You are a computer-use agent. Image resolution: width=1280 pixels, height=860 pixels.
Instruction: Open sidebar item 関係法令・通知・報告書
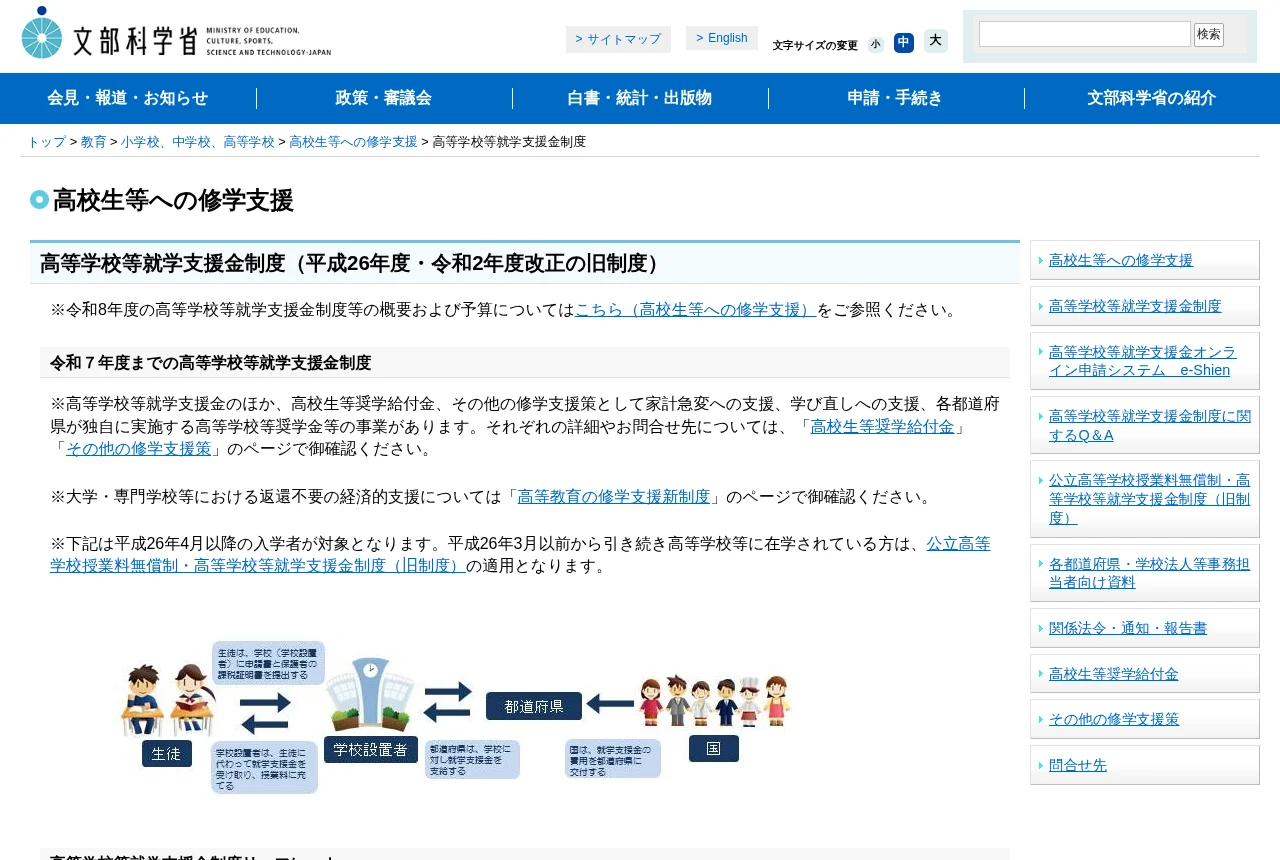pyautogui.click(x=1145, y=628)
